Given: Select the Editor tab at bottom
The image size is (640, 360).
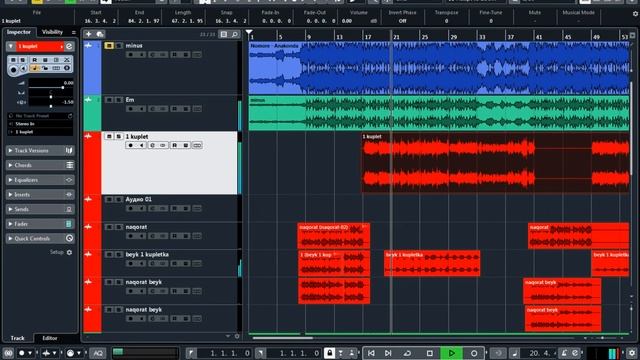Looking at the screenshot, I should click(50, 338).
